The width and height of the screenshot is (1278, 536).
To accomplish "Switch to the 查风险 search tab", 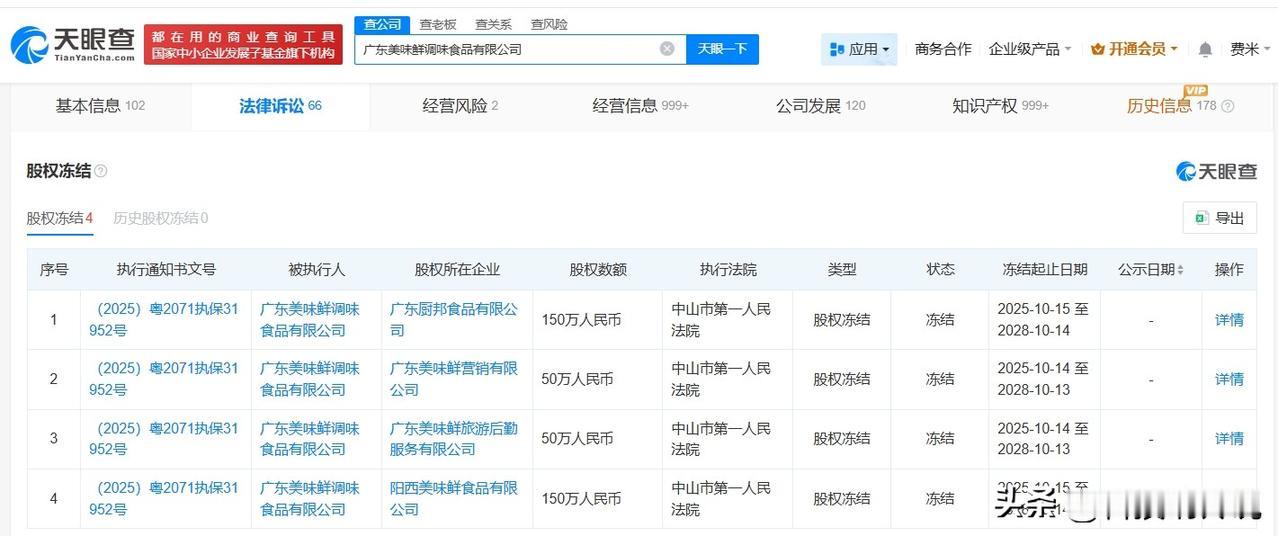I will [x=549, y=24].
